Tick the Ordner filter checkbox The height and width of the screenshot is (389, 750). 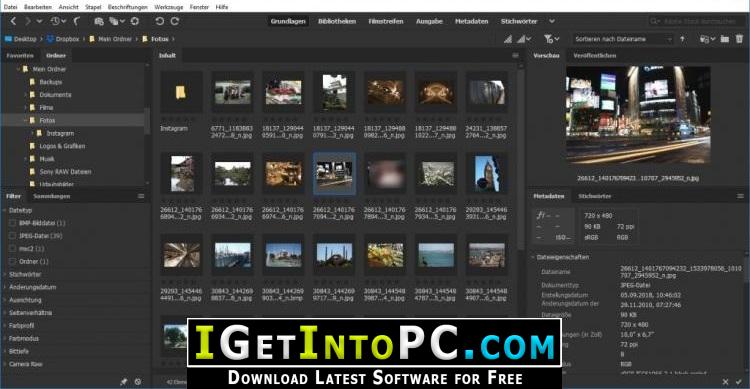point(13,261)
